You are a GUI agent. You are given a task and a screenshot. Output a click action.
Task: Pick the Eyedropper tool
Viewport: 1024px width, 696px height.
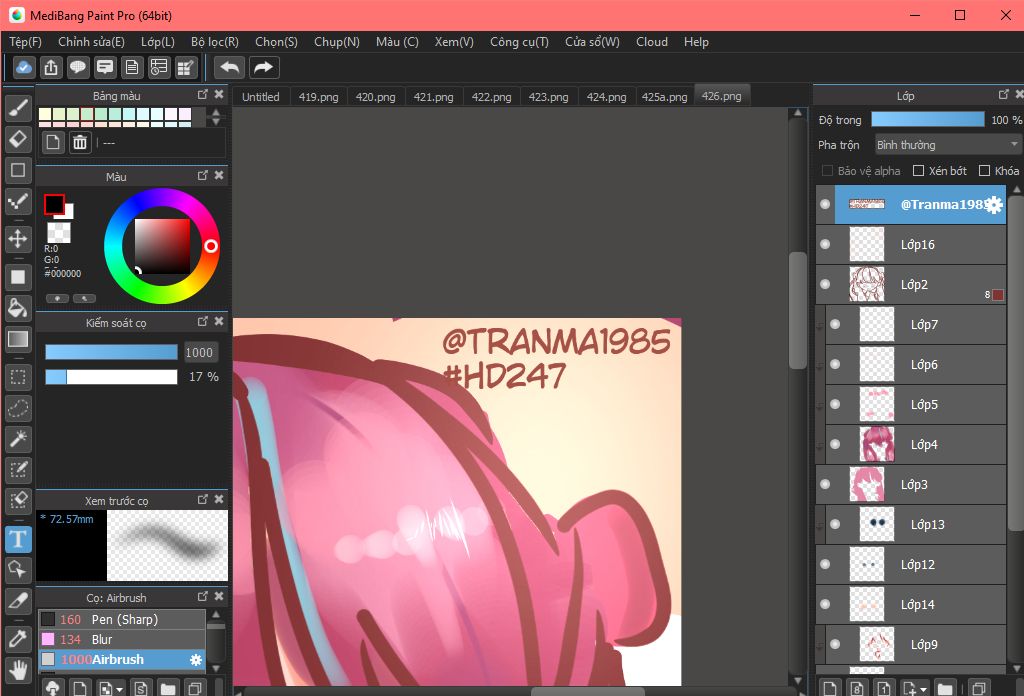18,638
